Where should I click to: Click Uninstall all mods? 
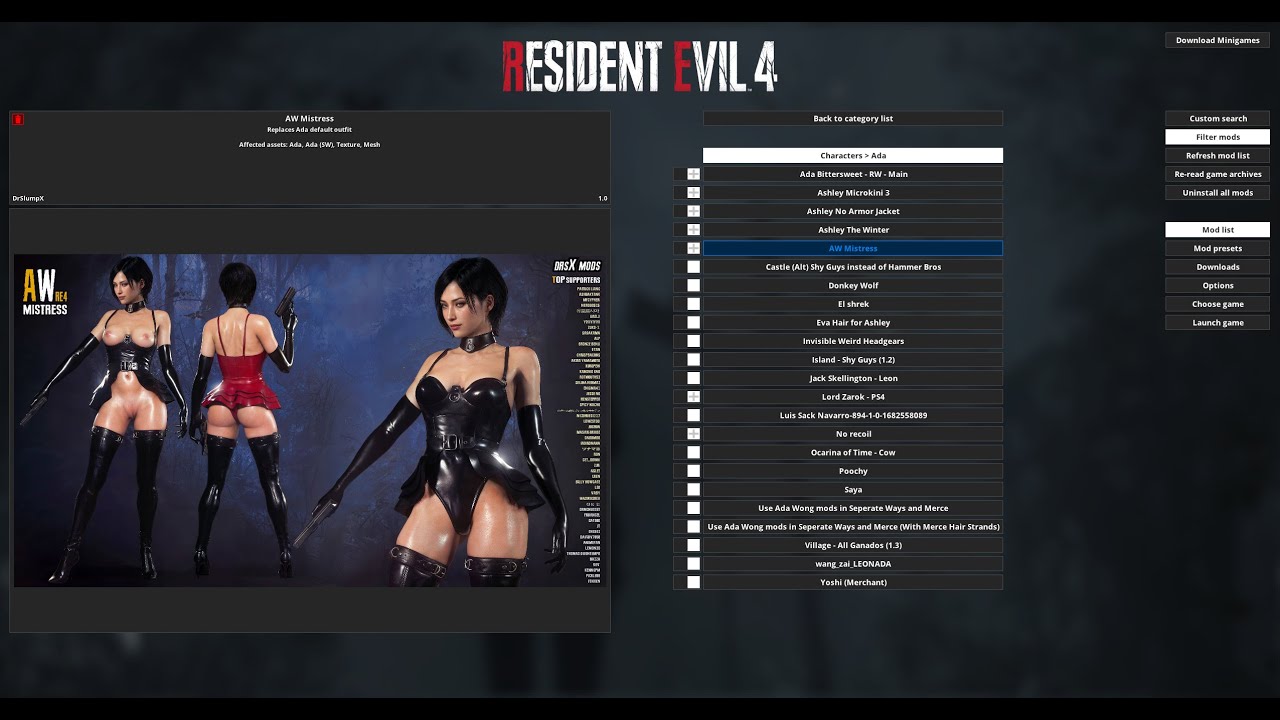coord(1217,192)
